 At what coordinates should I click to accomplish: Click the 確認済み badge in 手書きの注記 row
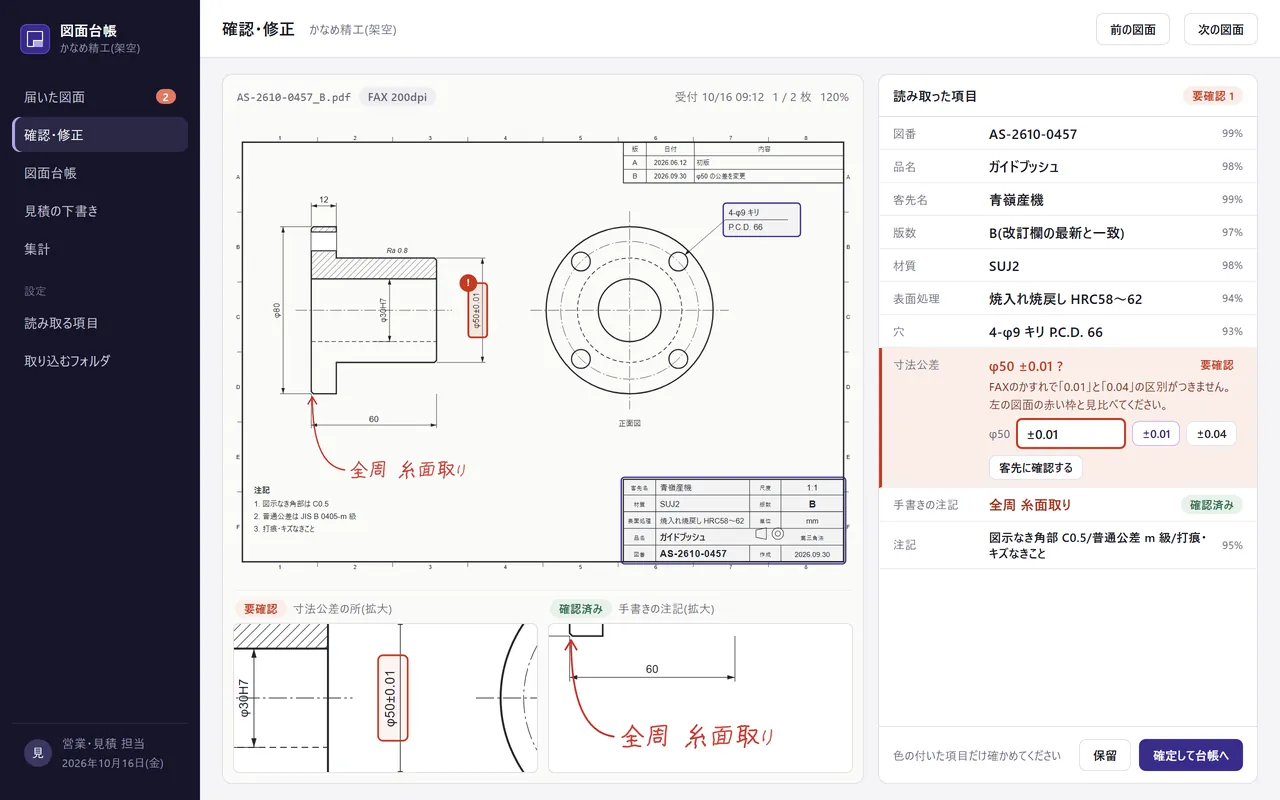coord(1211,505)
